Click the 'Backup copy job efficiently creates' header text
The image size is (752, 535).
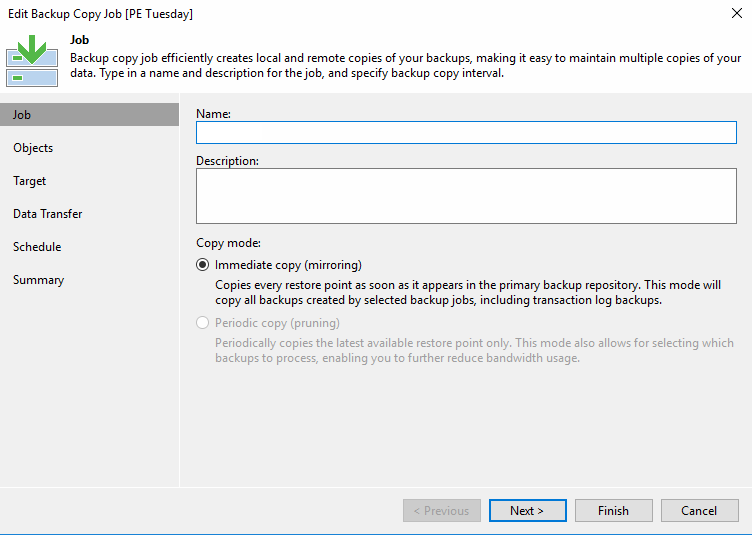tap(405, 66)
